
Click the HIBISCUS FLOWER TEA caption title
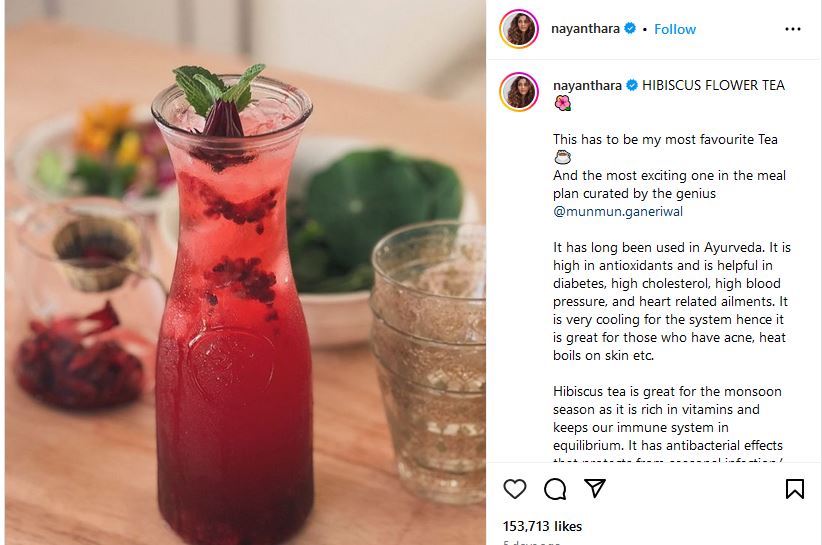714,85
